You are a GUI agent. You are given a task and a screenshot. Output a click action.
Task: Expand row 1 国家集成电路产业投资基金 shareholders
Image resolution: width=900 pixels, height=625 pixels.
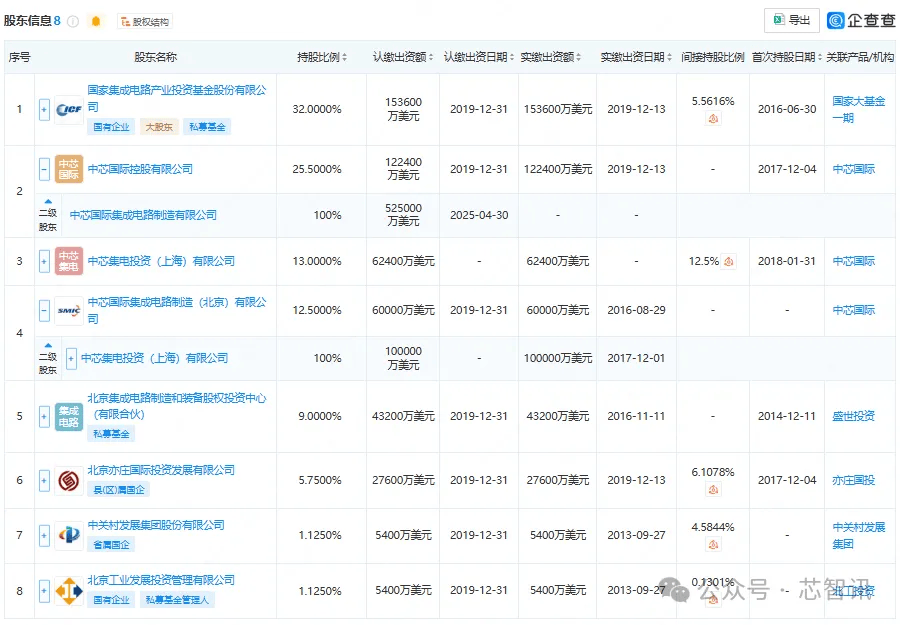click(x=44, y=109)
